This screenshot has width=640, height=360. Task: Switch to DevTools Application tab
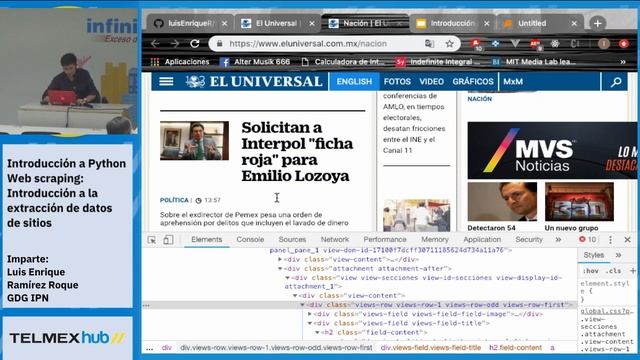tap(482, 240)
